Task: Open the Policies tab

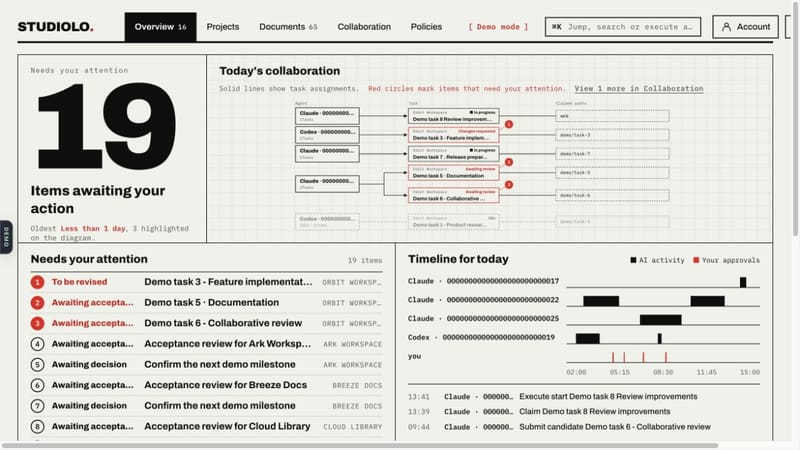Action: (x=426, y=27)
